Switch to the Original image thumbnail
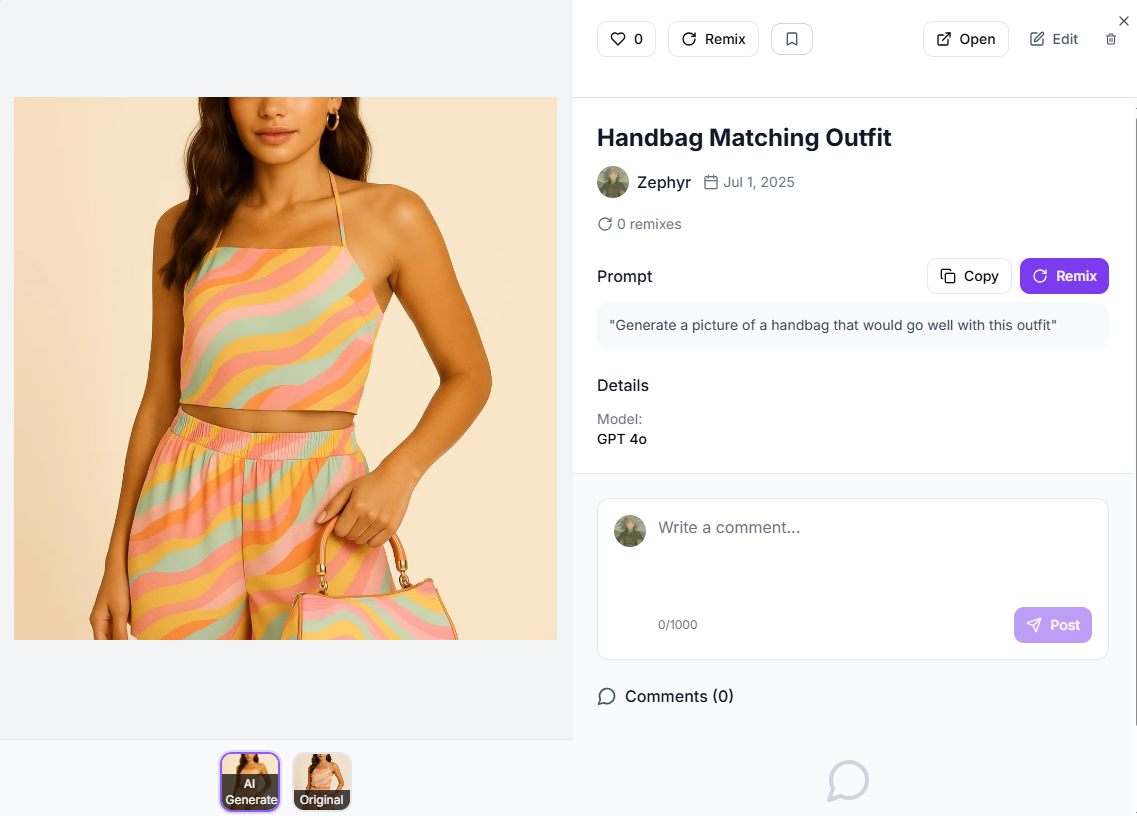 tap(322, 781)
